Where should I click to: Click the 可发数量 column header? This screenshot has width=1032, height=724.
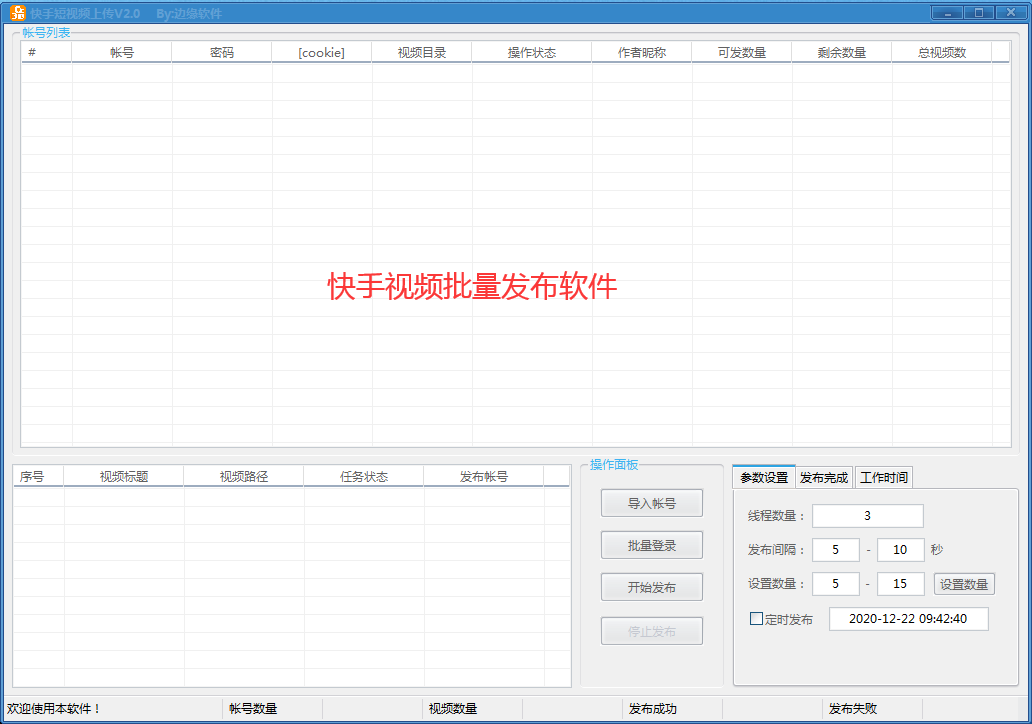coord(742,53)
